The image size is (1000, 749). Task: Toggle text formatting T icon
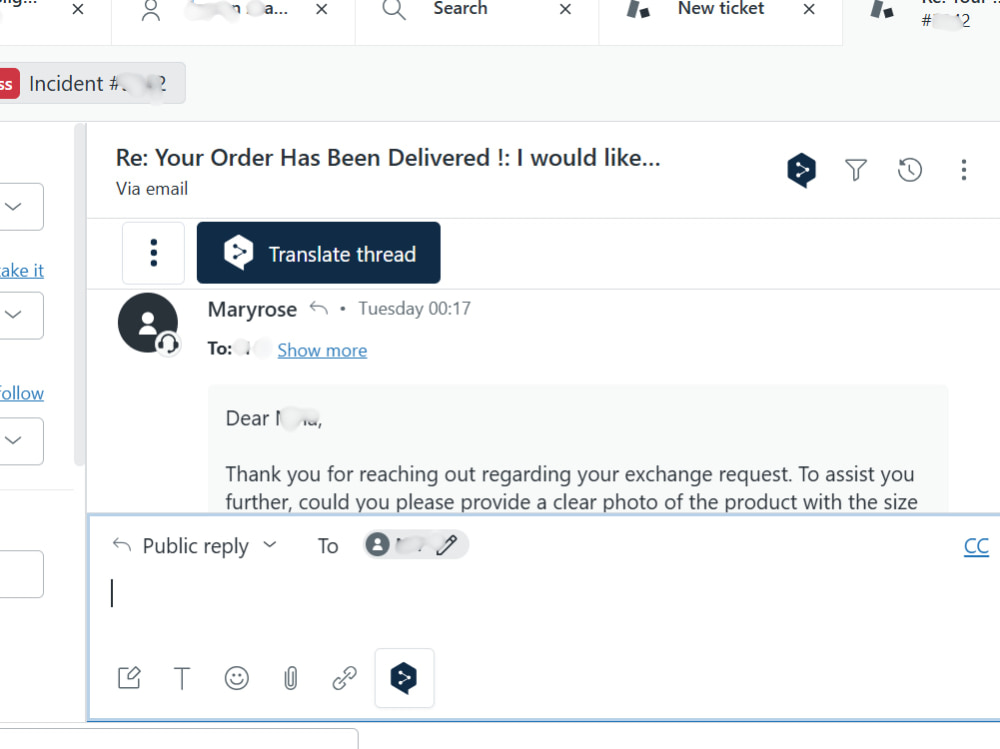click(182, 678)
